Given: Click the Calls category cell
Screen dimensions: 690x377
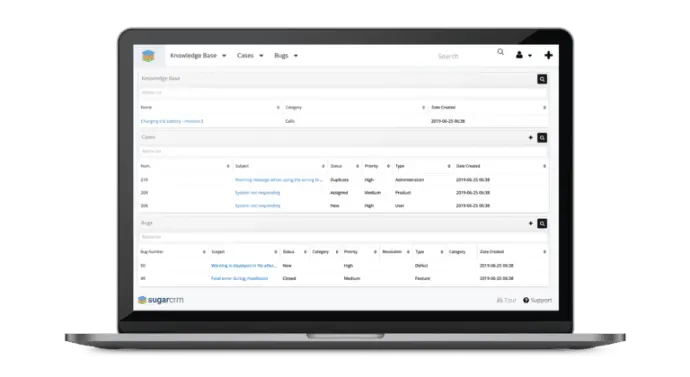Looking at the screenshot, I should (x=290, y=121).
